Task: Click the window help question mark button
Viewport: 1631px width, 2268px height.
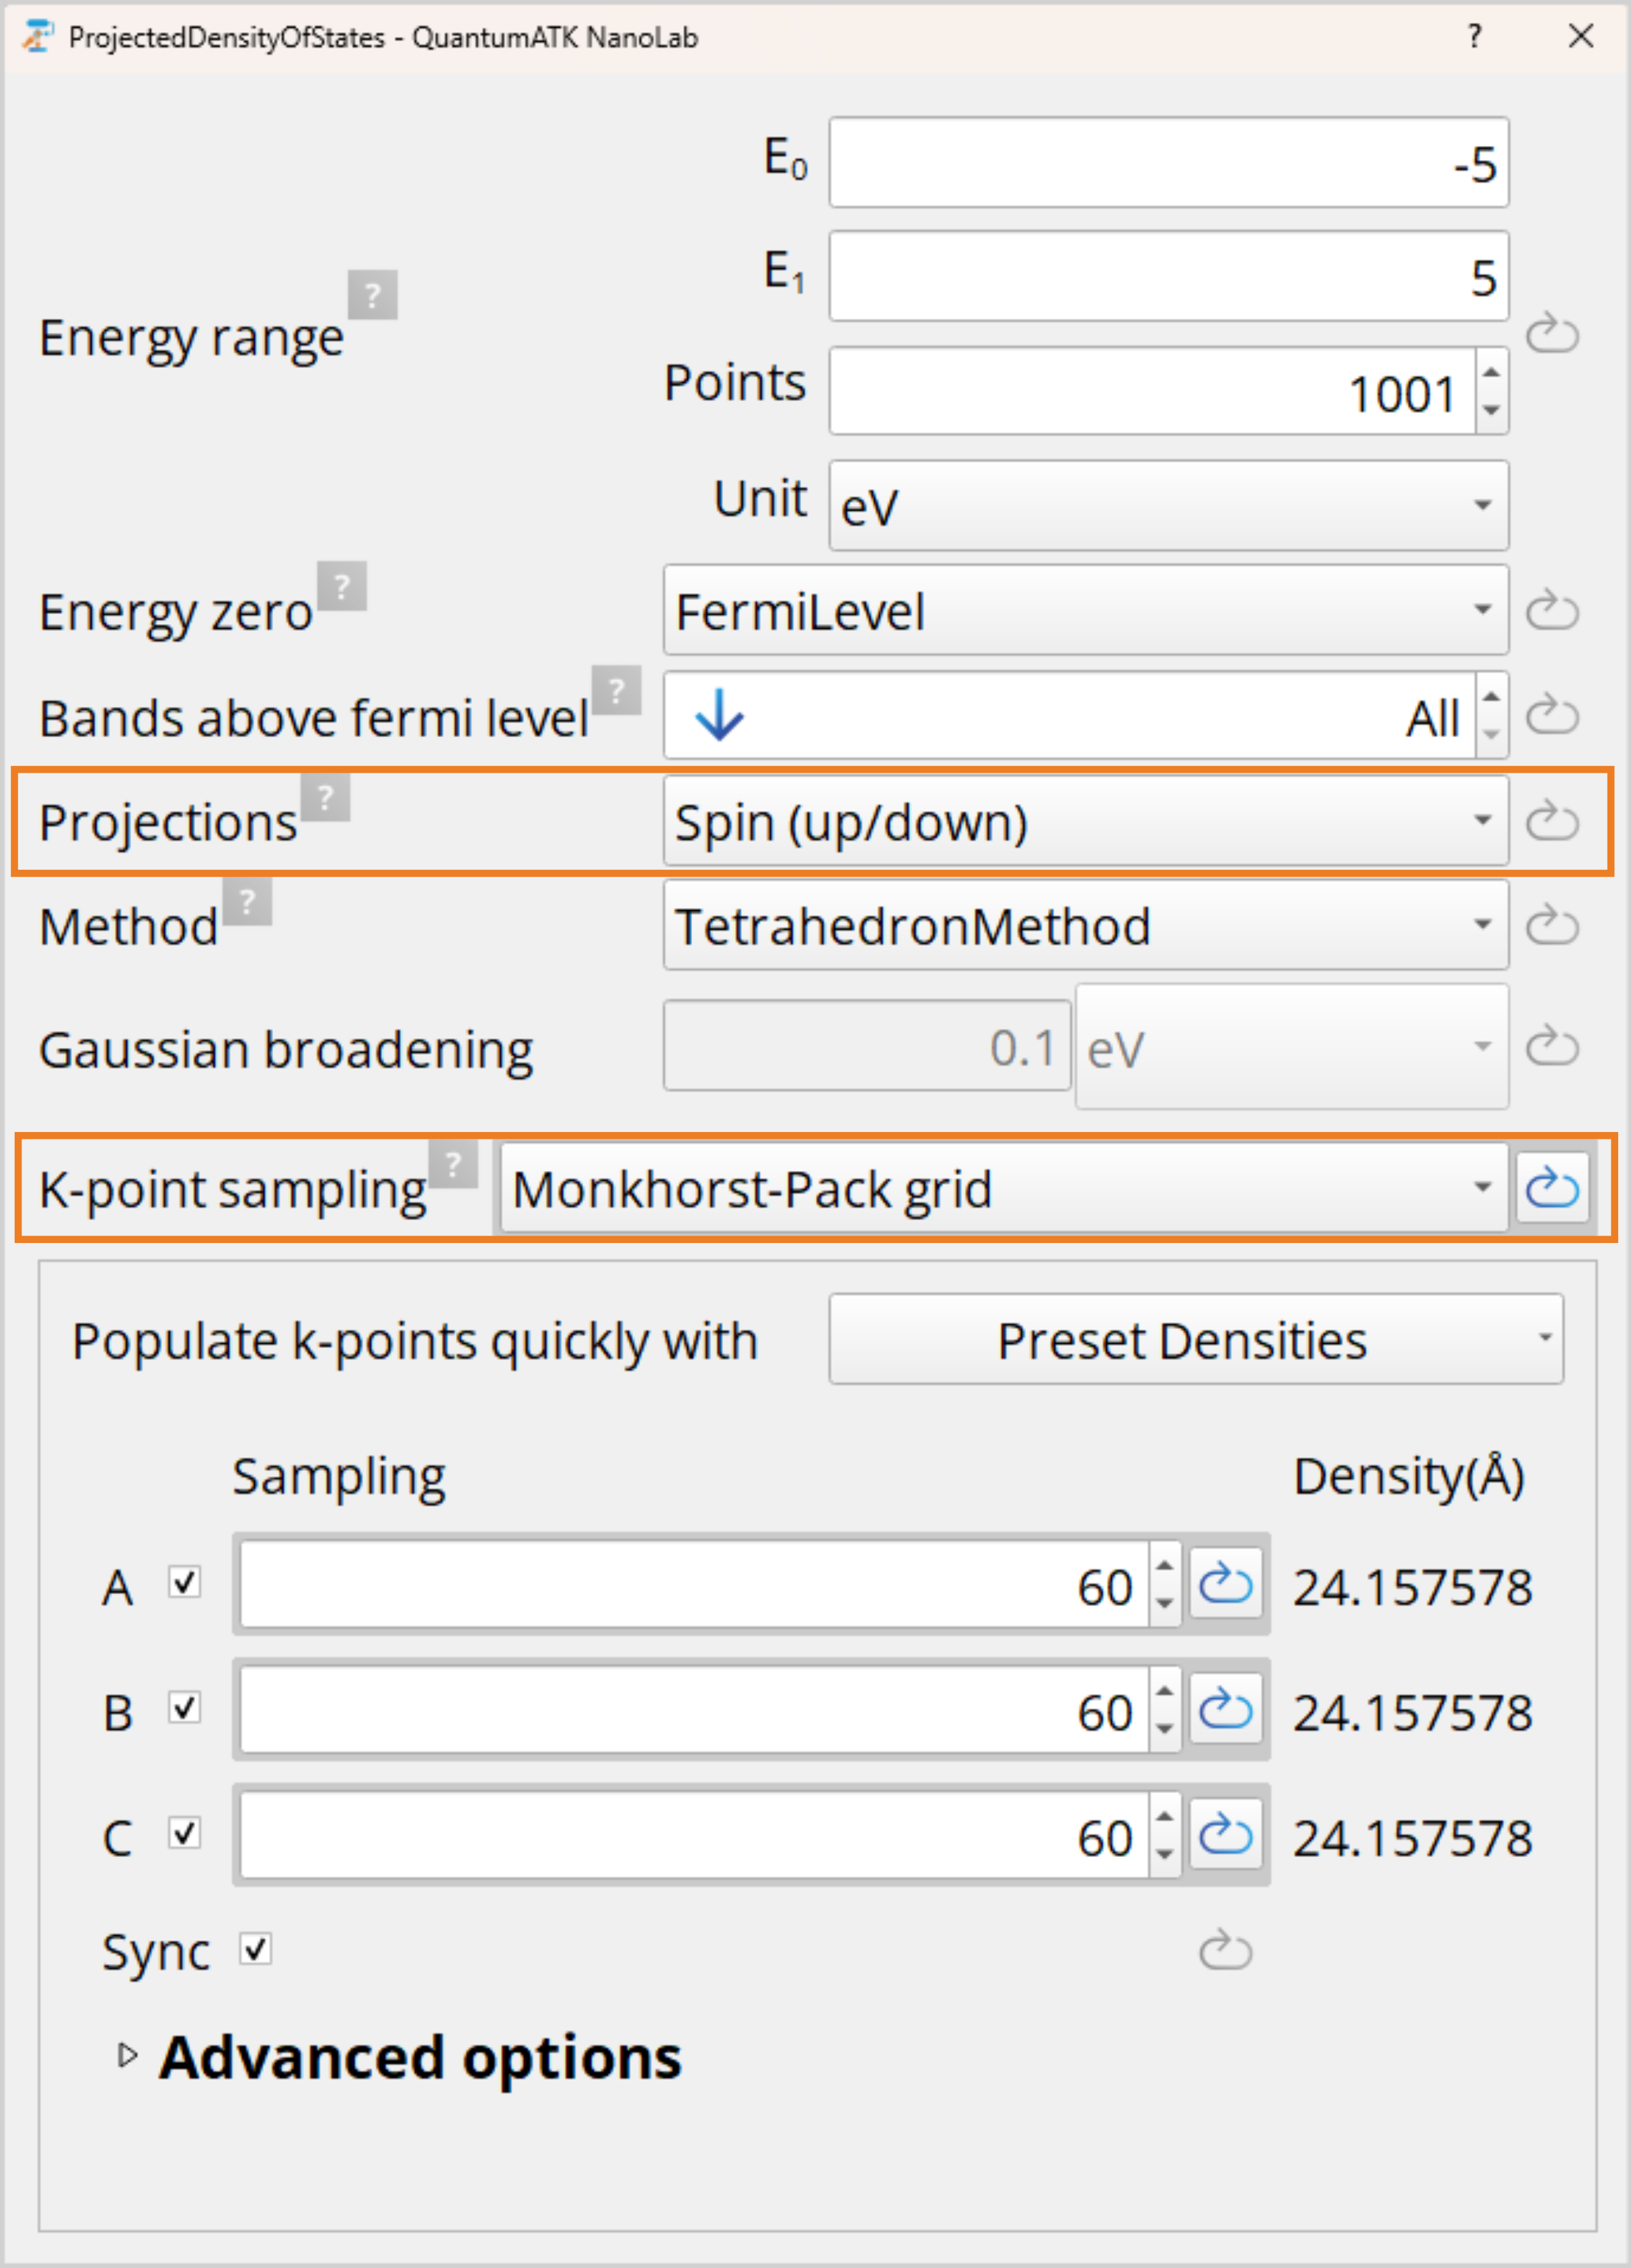Action: pyautogui.click(x=1474, y=37)
